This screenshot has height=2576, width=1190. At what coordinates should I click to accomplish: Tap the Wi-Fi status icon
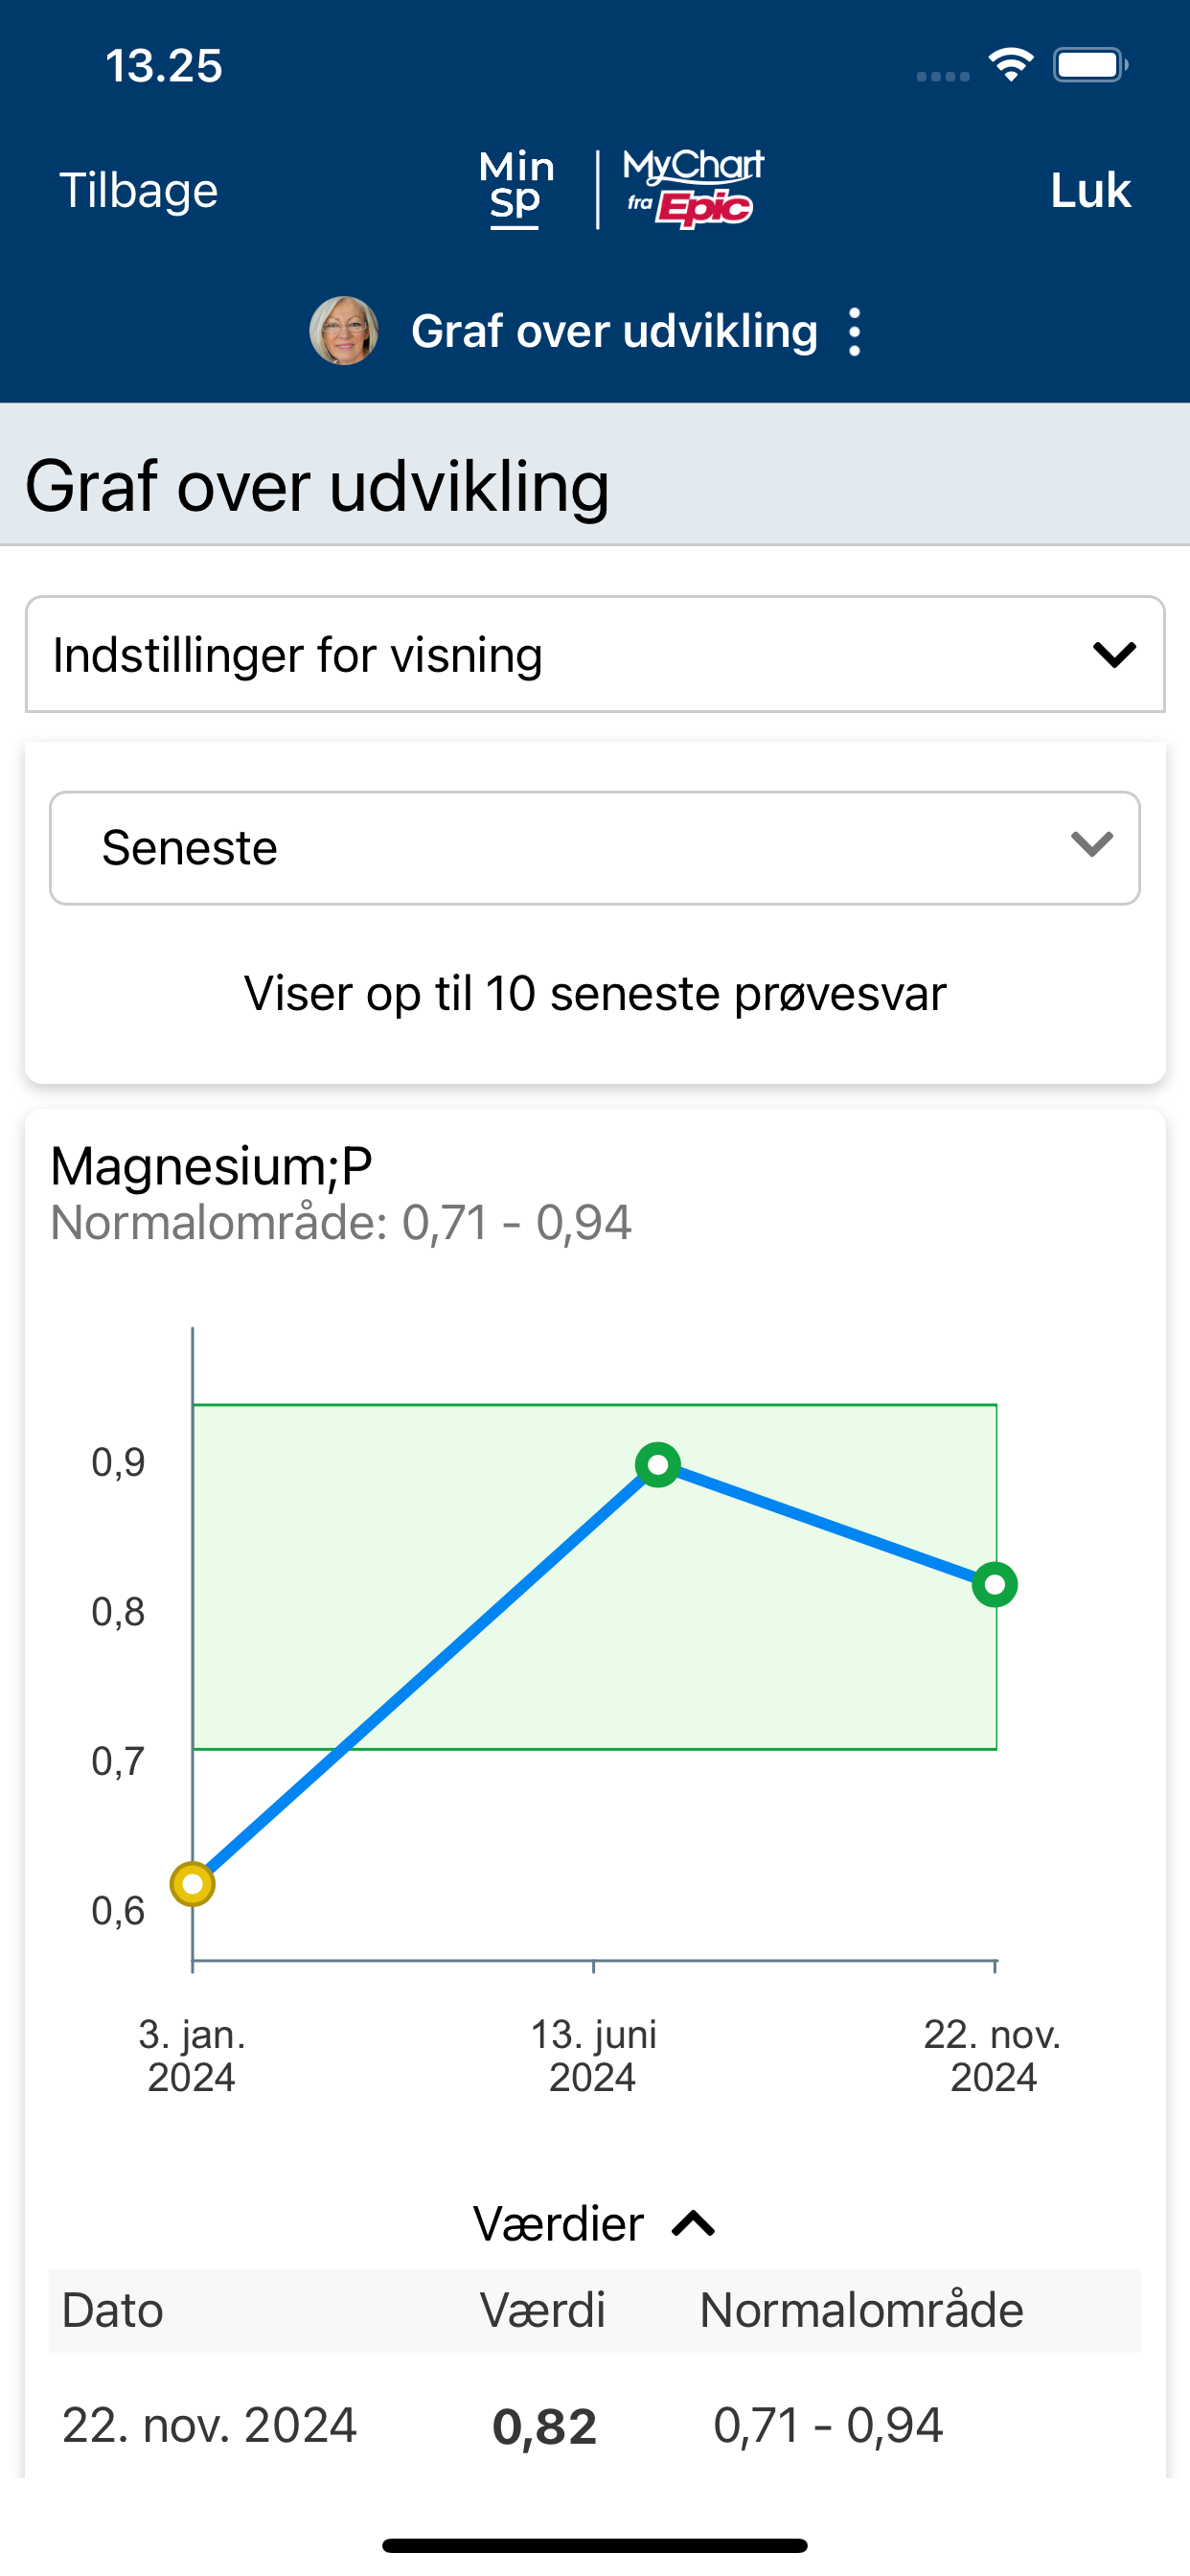click(1011, 65)
